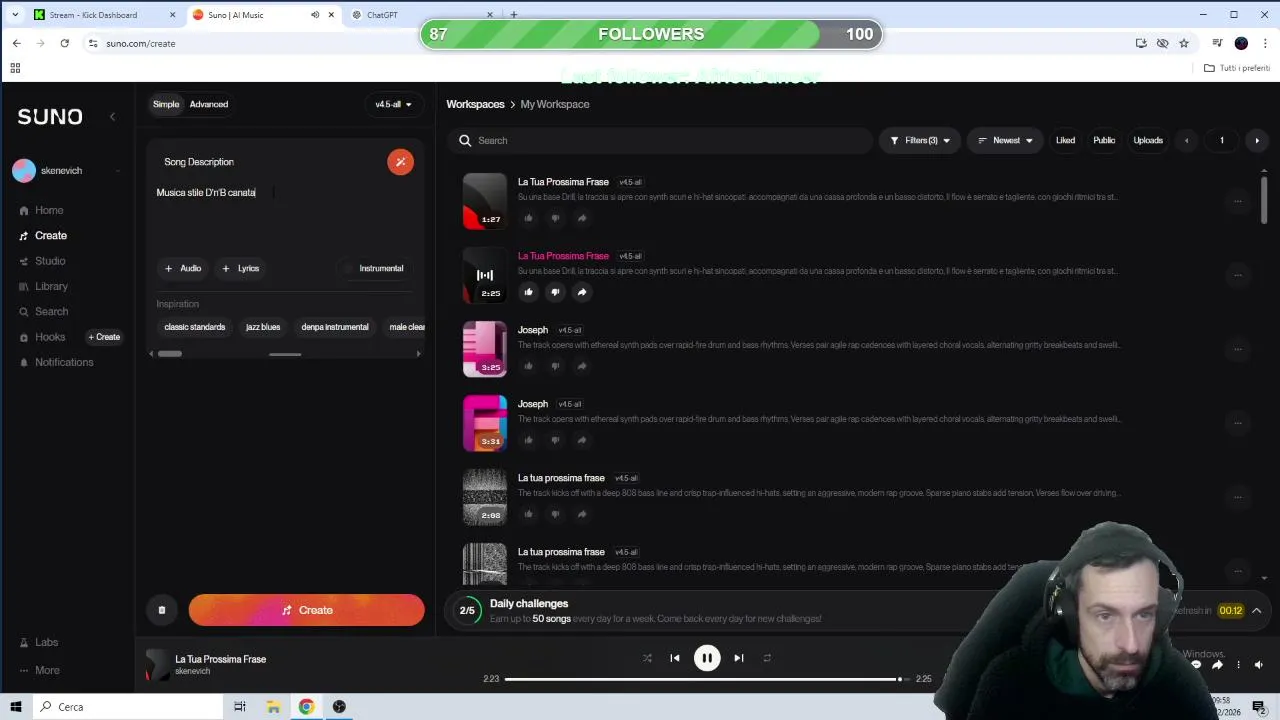Open Notifications in the sidebar

point(64,362)
